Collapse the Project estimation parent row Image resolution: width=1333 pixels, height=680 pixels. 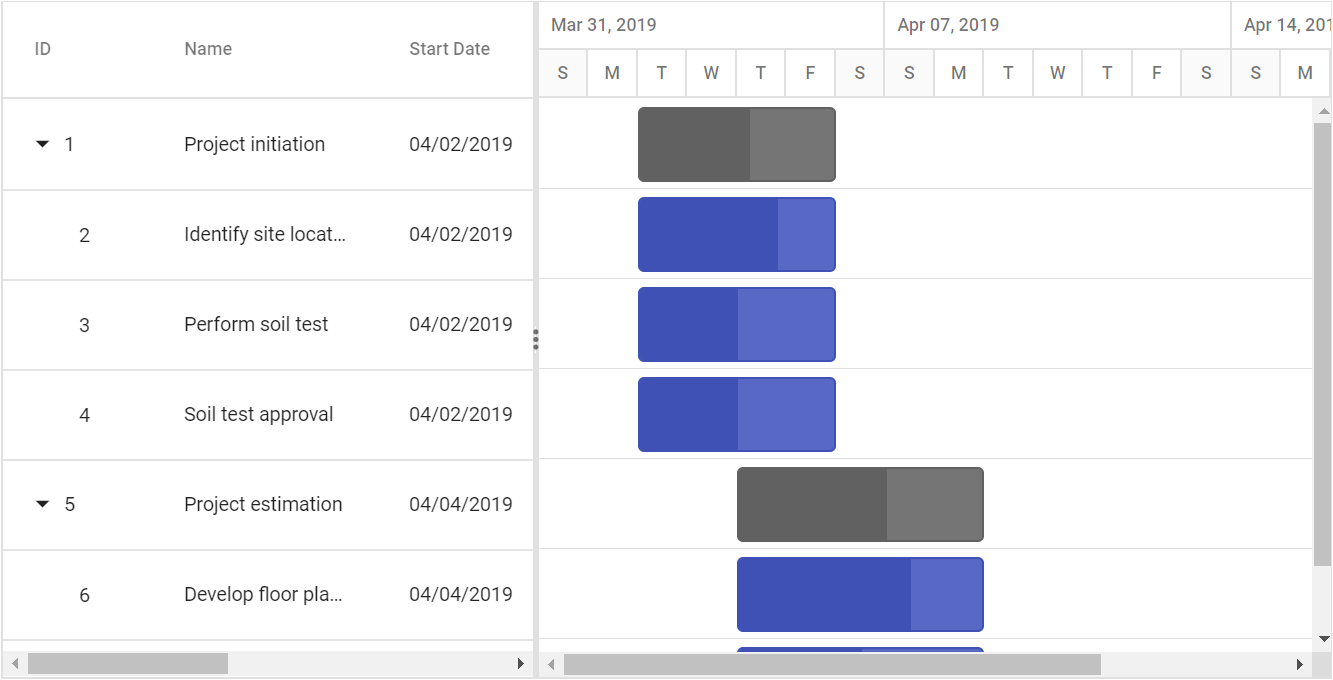[x=42, y=504]
